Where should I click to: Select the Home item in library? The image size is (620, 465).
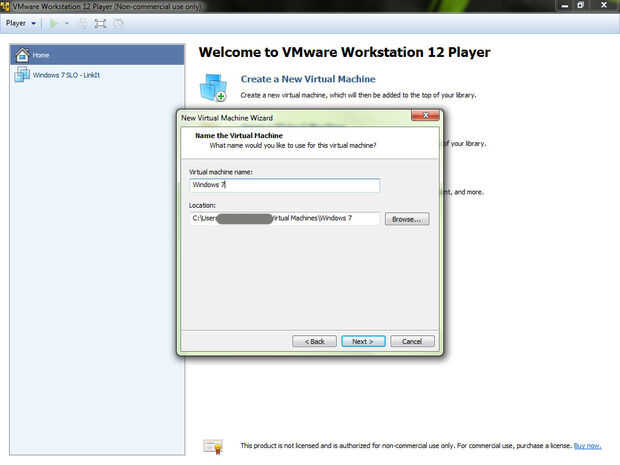(x=97, y=55)
